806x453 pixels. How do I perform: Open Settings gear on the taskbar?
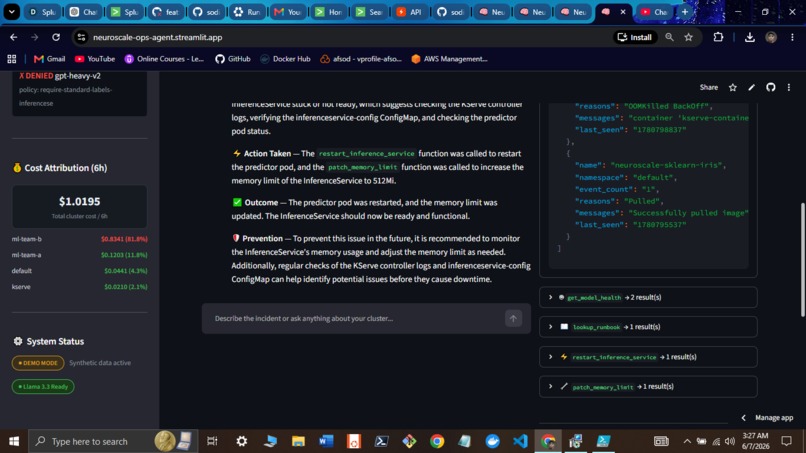[x=242, y=441]
